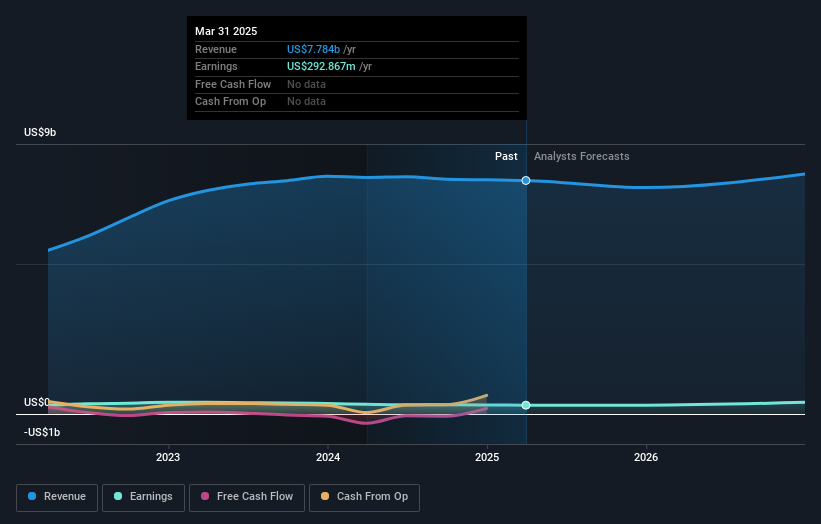The image size is (821, 524).
Task: Click the US$9b y-axis label
Action: click(x=40, y=132)
